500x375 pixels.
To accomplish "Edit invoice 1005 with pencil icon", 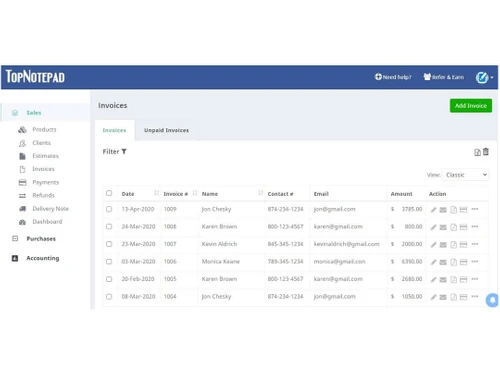I will click(433, 280).
